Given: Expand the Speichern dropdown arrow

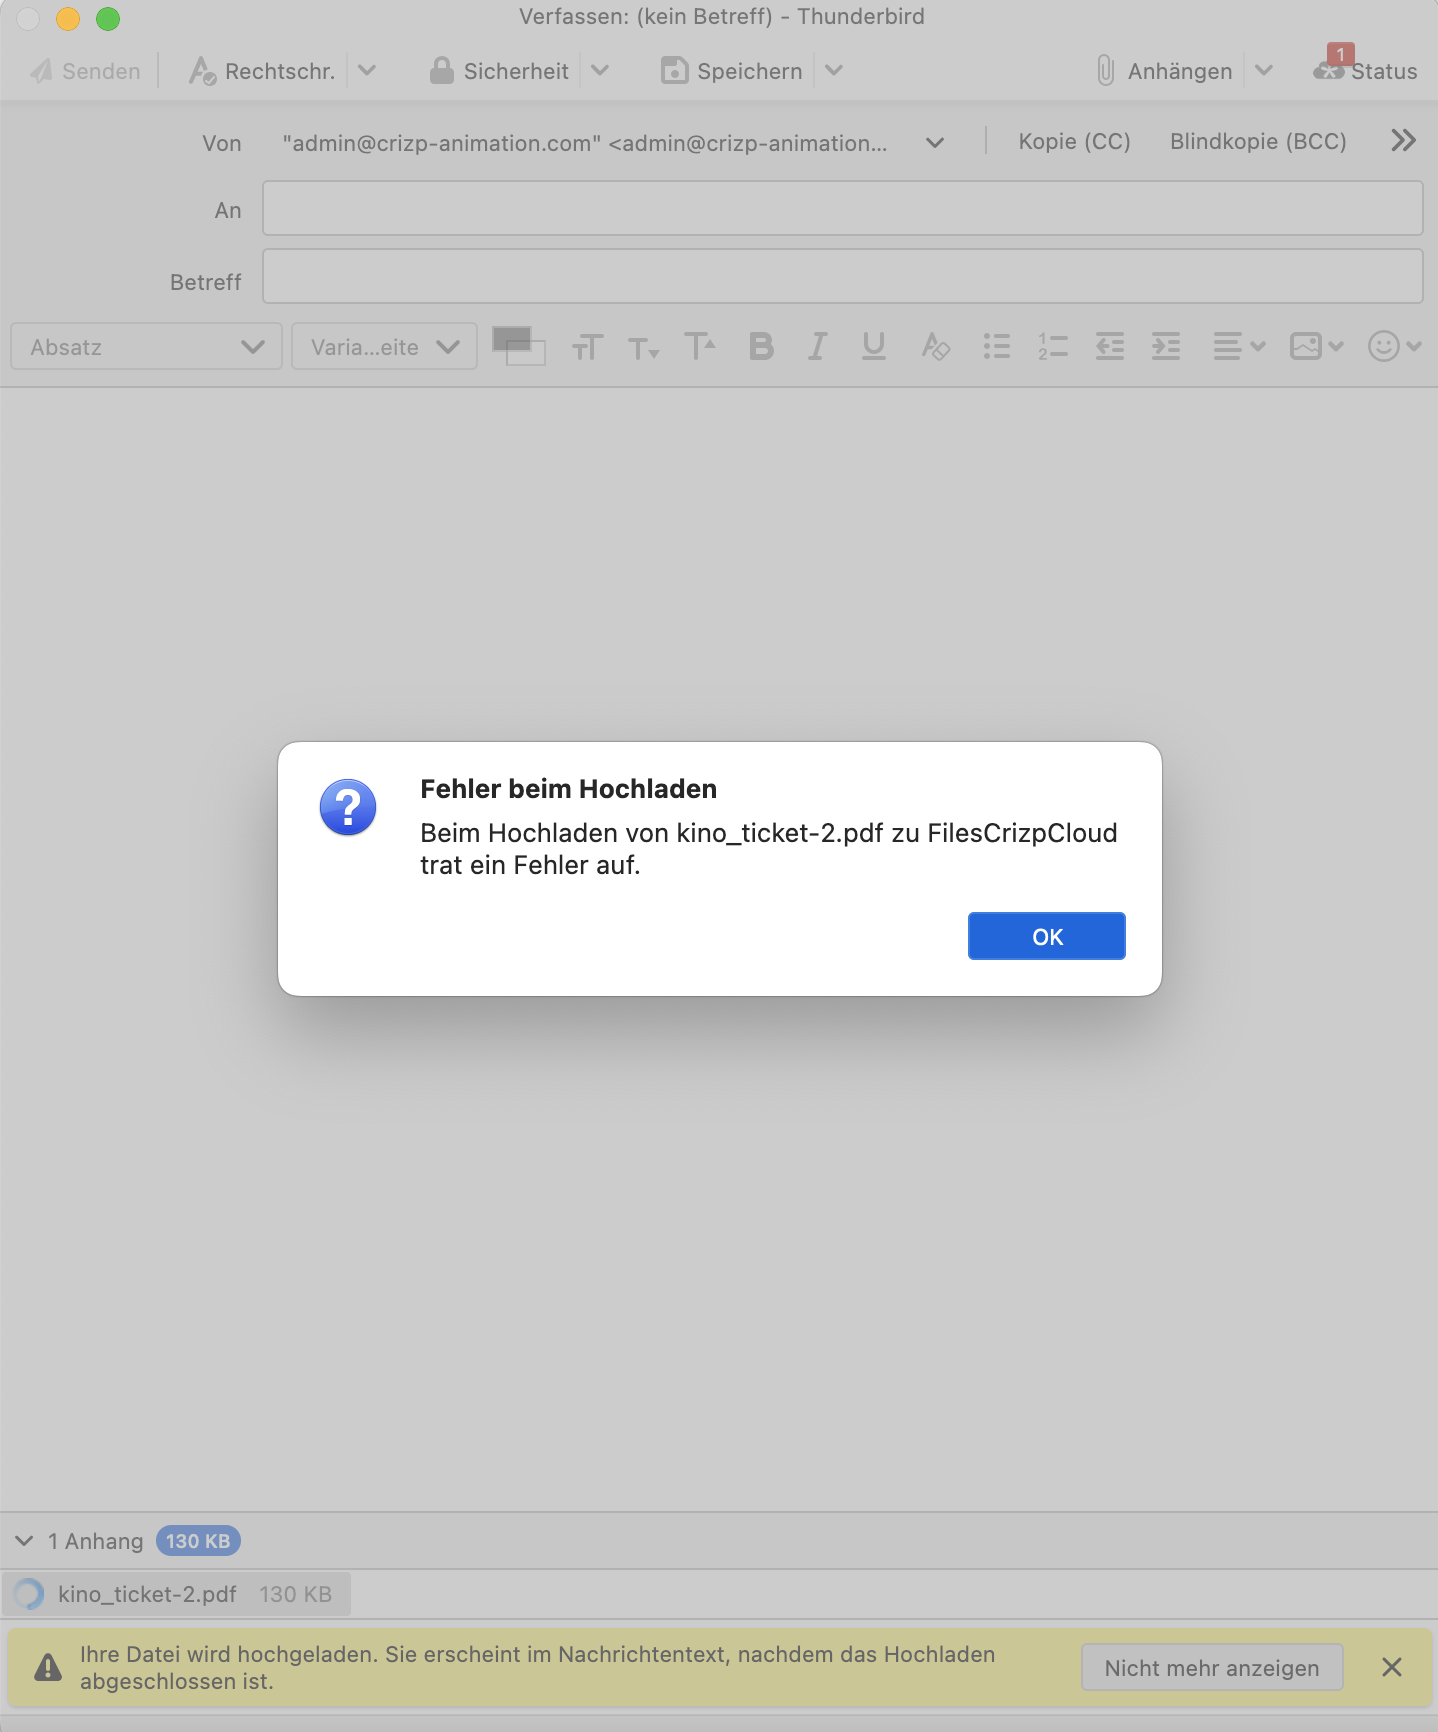Looking at the screenshot, I should [x=834, y=71].
